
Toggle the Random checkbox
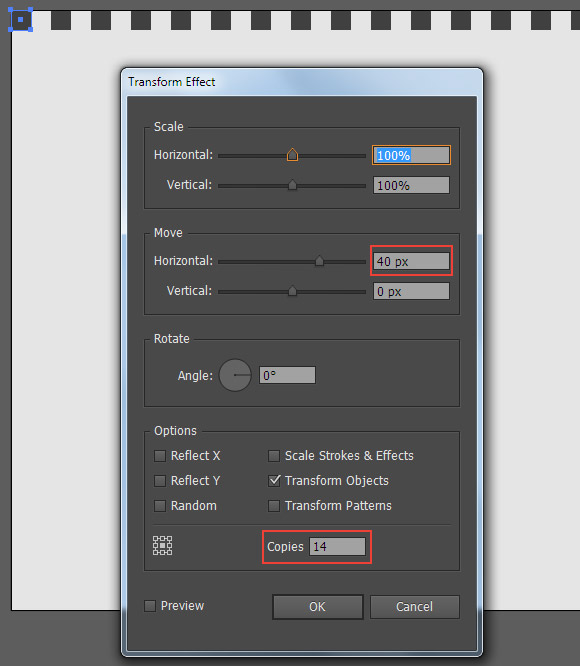[160, 506]
